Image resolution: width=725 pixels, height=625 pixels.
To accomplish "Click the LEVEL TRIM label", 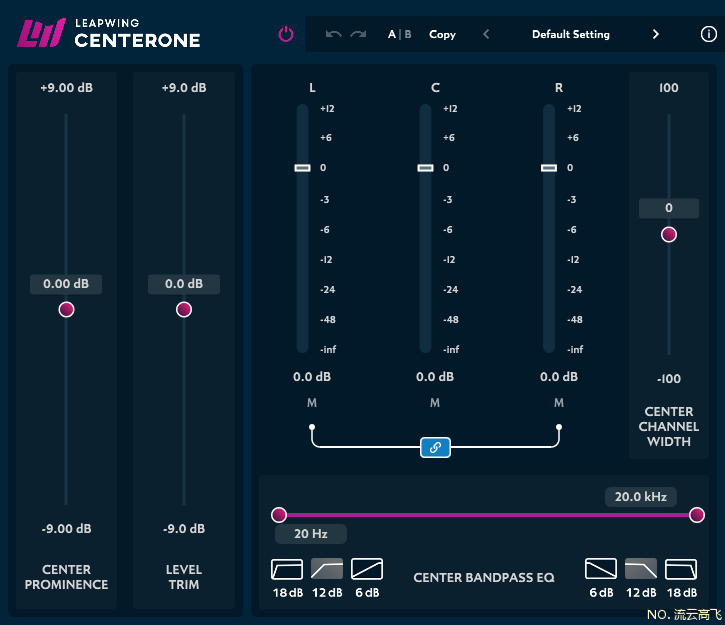I will click(x=184, y=577).
